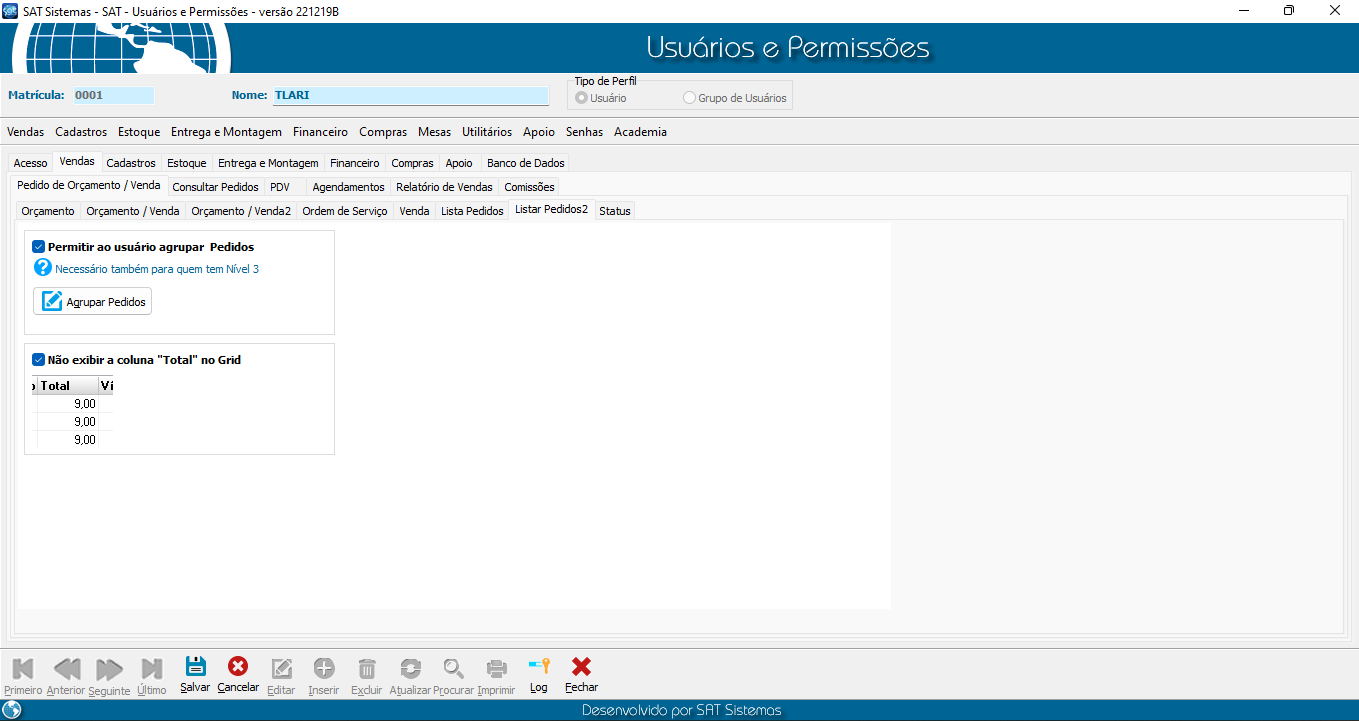
Task: Click the red Fechar X icon
Action: [581, 667]
